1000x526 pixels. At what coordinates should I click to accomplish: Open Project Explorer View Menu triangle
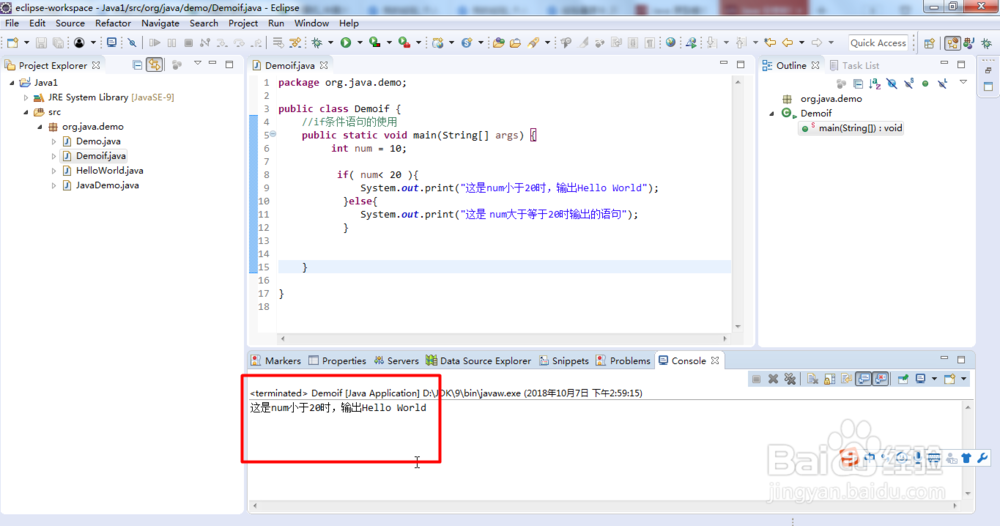pyautogui.click(x=198, y=64)
